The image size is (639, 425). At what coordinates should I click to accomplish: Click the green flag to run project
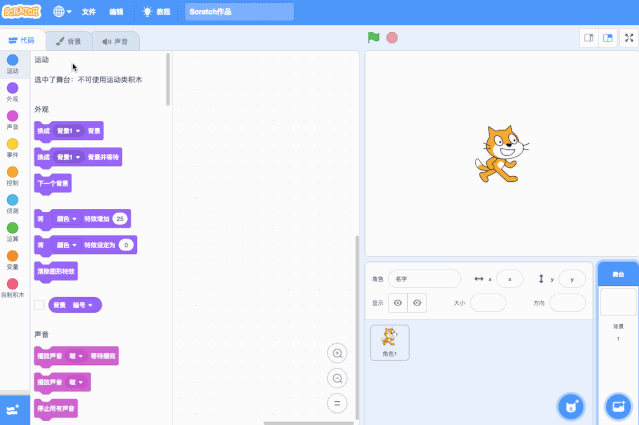click(373, 38)
